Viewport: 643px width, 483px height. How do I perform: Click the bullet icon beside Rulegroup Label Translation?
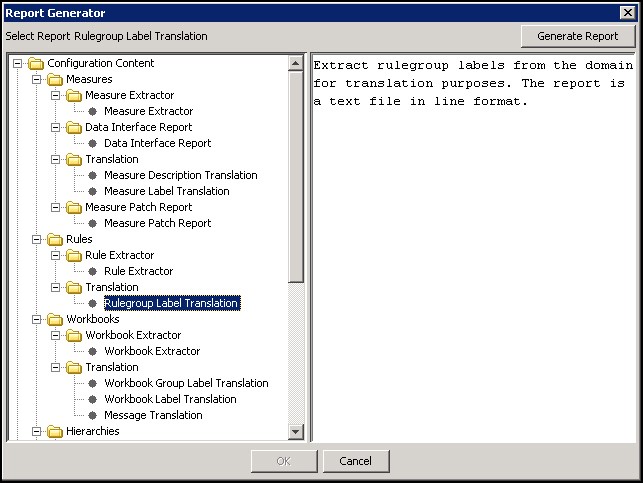(x=93, y=303)
